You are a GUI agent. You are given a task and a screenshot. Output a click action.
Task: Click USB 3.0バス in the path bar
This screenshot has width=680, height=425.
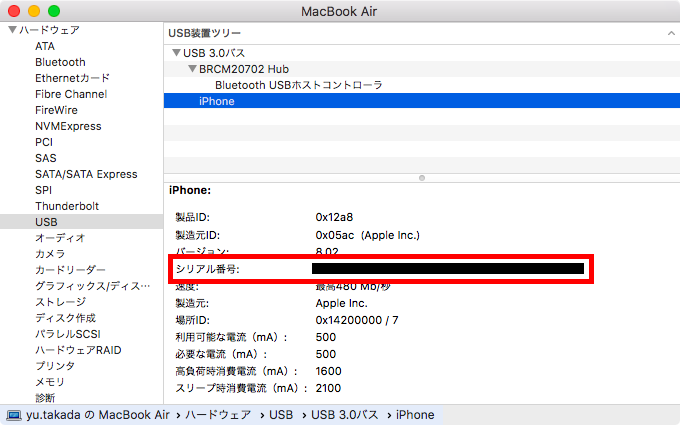click(345, 415)
